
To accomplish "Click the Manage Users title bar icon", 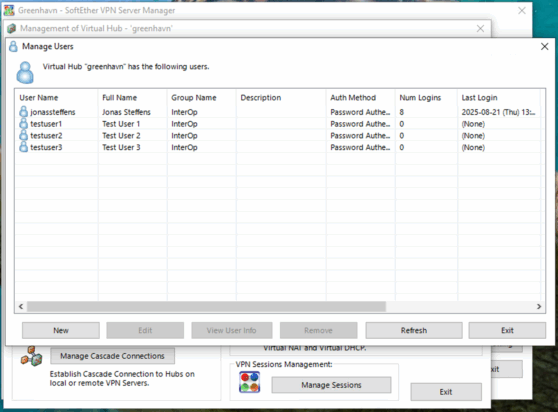I will point(13,46).
